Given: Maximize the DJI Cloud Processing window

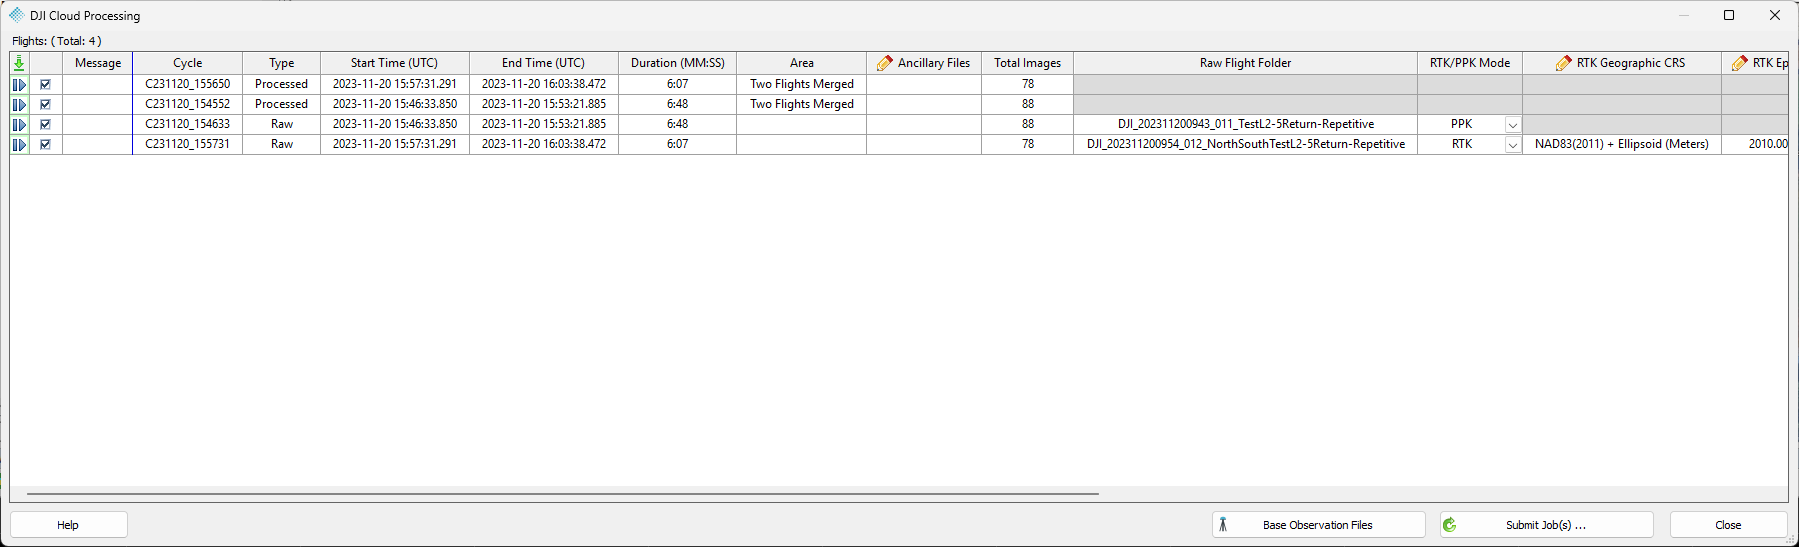Looking at the screenshot, I should pos(1729,15).
